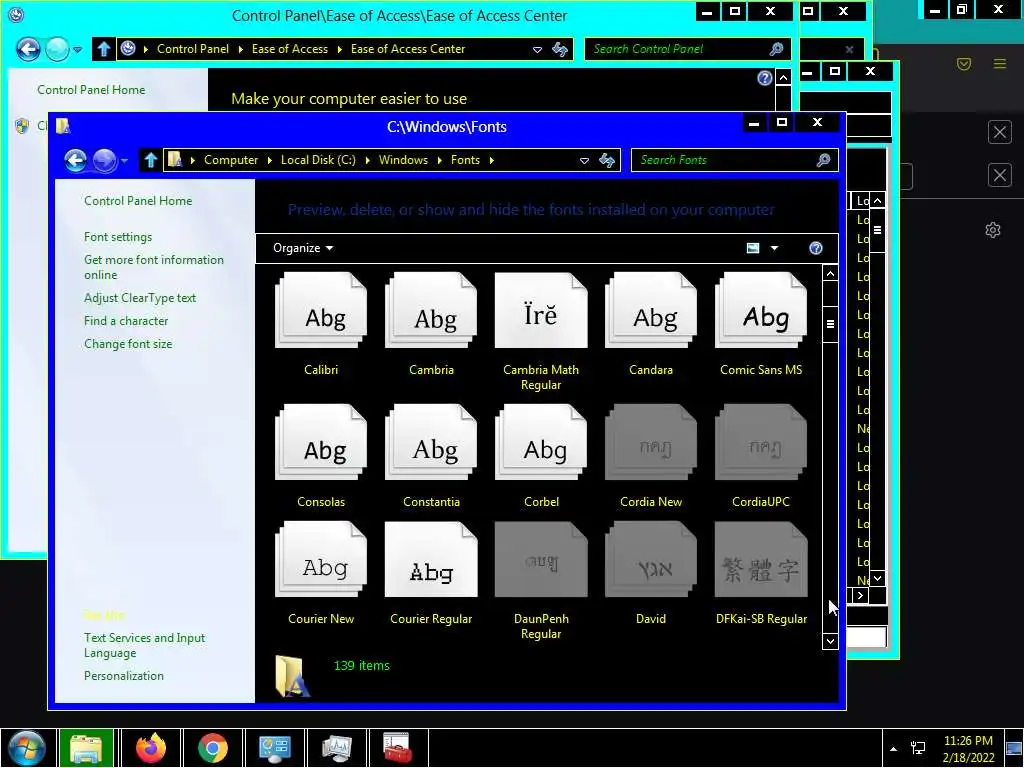
Task: Open Font settings link
Action: [x=118, y=237]
